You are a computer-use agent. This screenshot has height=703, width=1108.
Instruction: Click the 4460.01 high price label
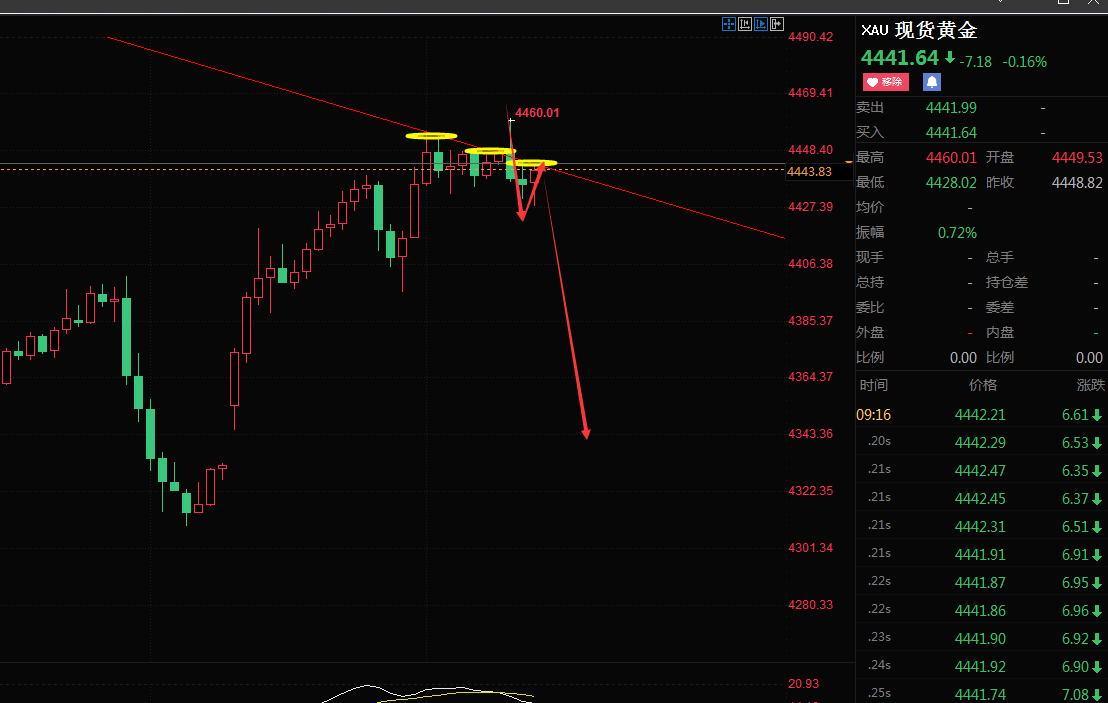tap(537, 113)
